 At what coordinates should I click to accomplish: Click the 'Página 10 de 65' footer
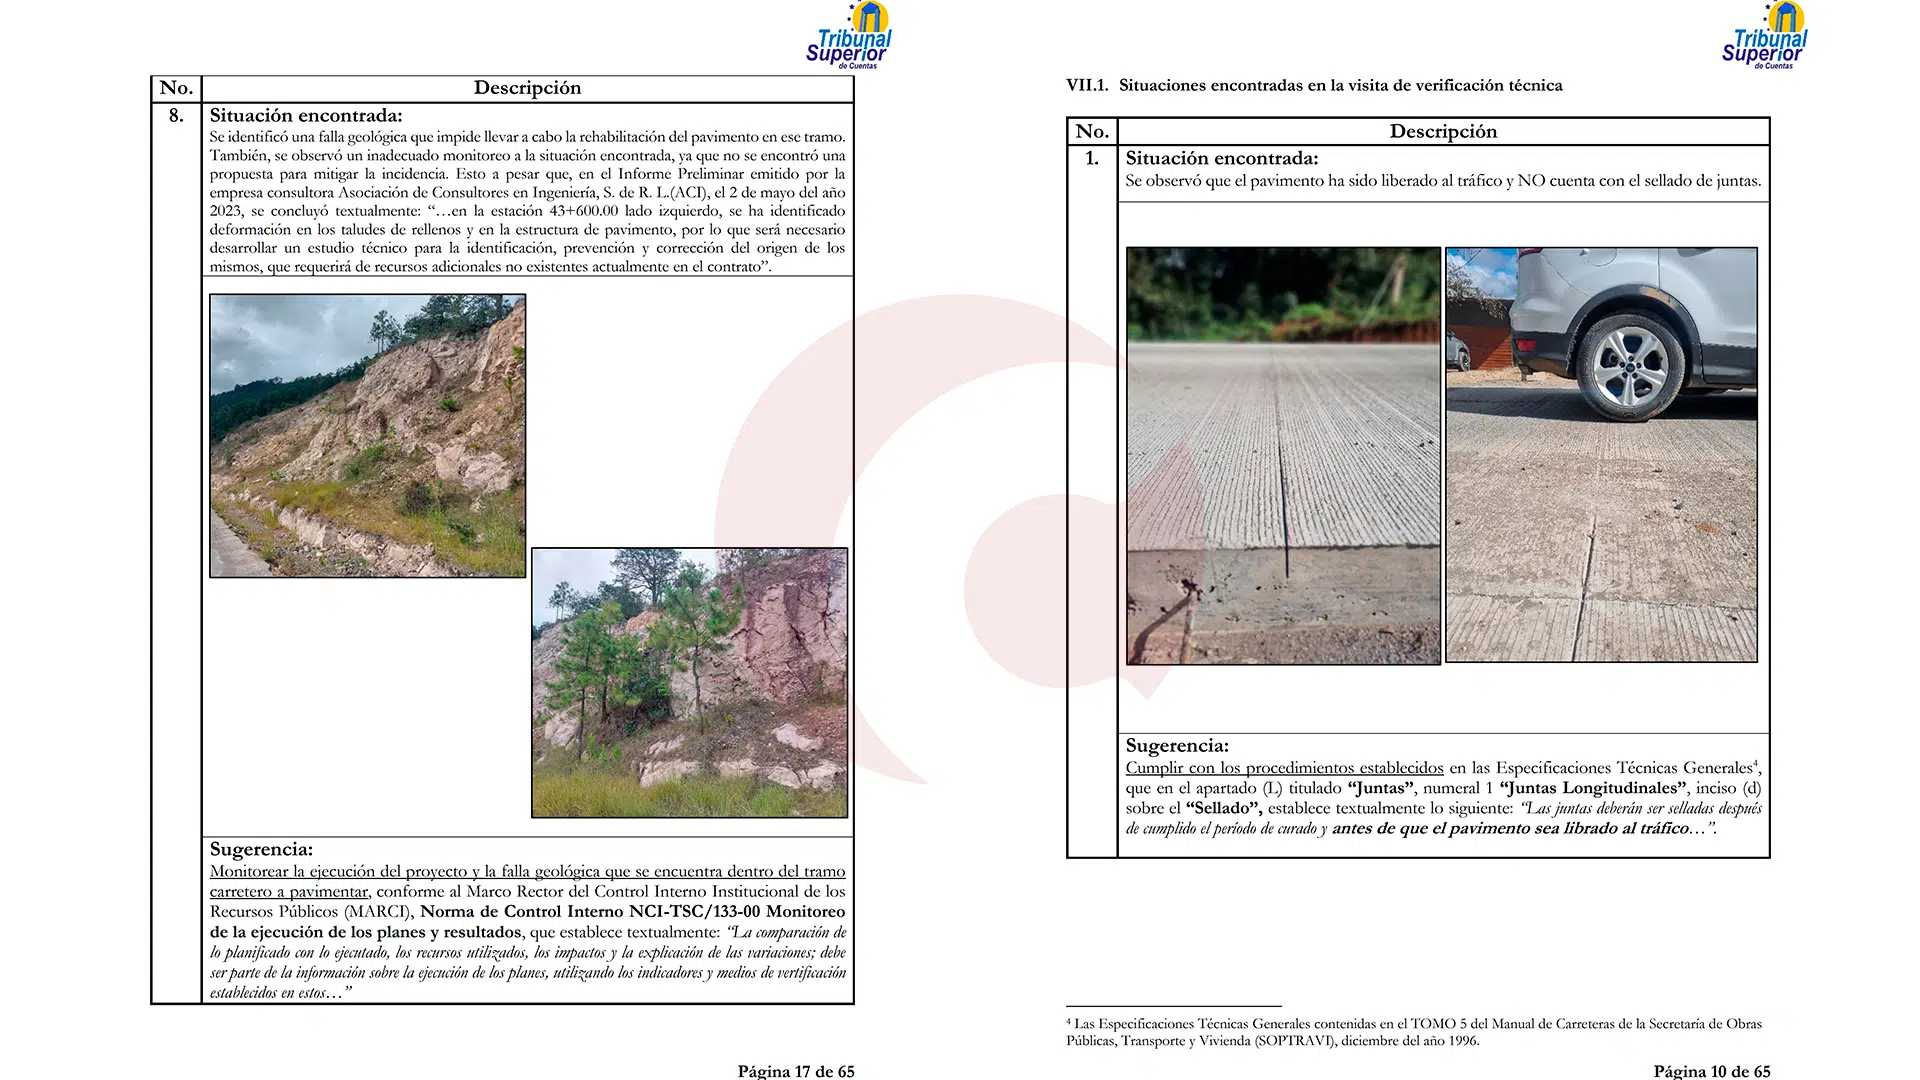[1711, 1071]
